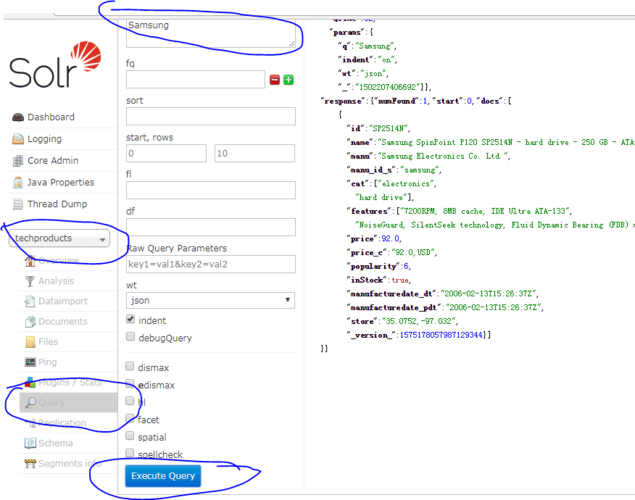
Task: Enable the spellcheck checkbox
Action: (130, 453)
